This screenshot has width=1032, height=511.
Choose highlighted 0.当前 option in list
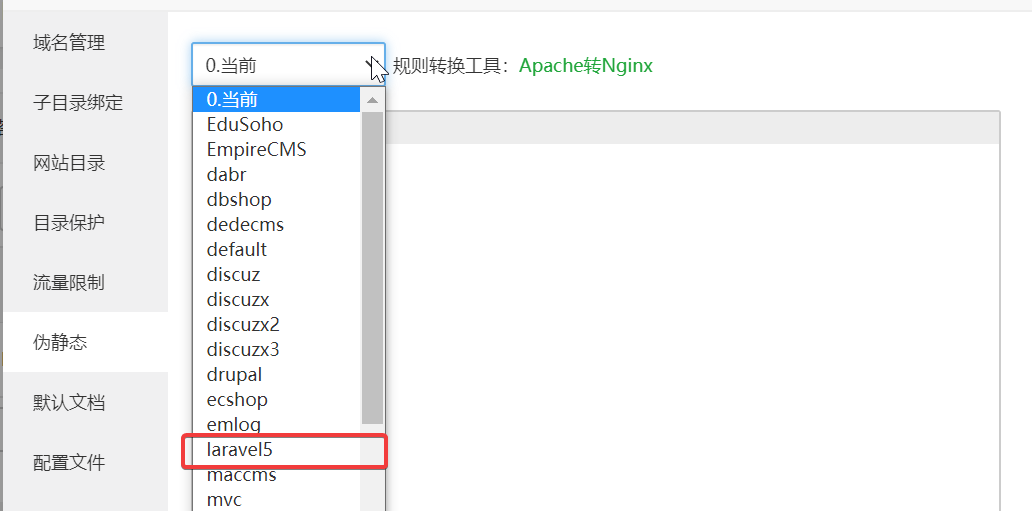coord(276,99)
